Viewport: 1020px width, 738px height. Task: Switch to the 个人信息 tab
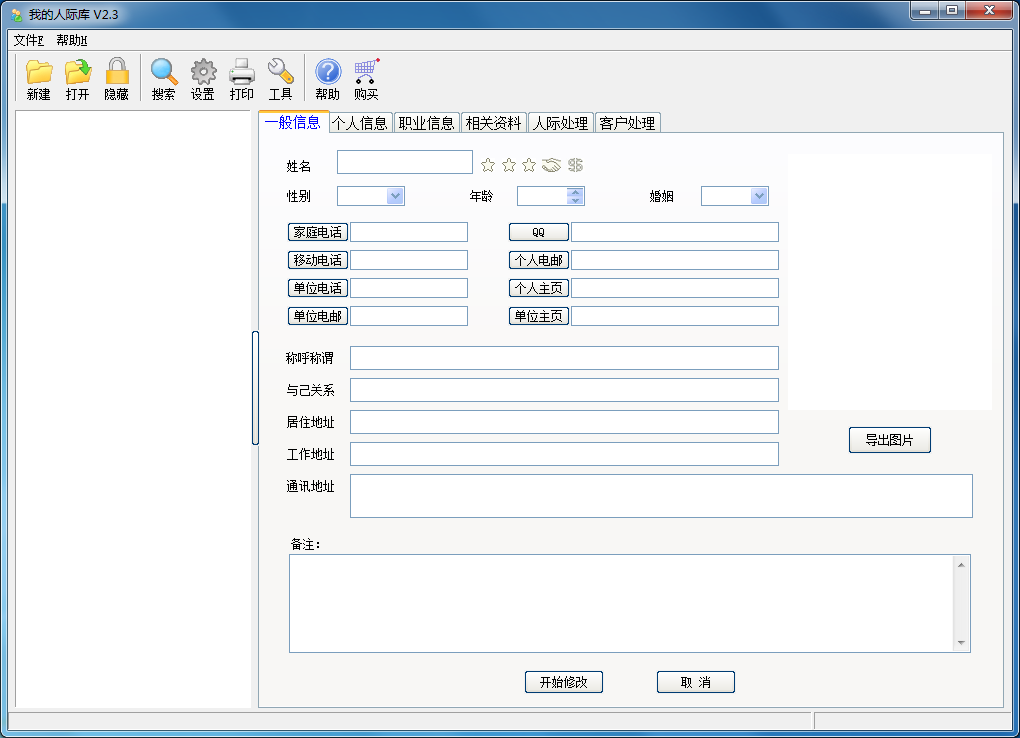coord(360,123)
